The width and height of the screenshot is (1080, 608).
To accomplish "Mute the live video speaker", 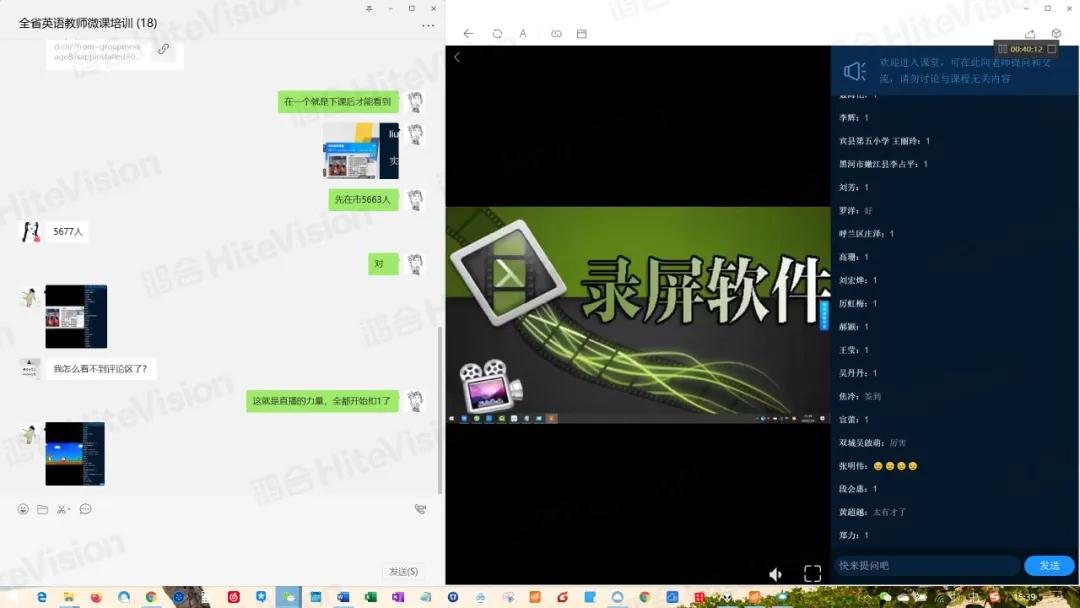I will (x=775, y=574).
